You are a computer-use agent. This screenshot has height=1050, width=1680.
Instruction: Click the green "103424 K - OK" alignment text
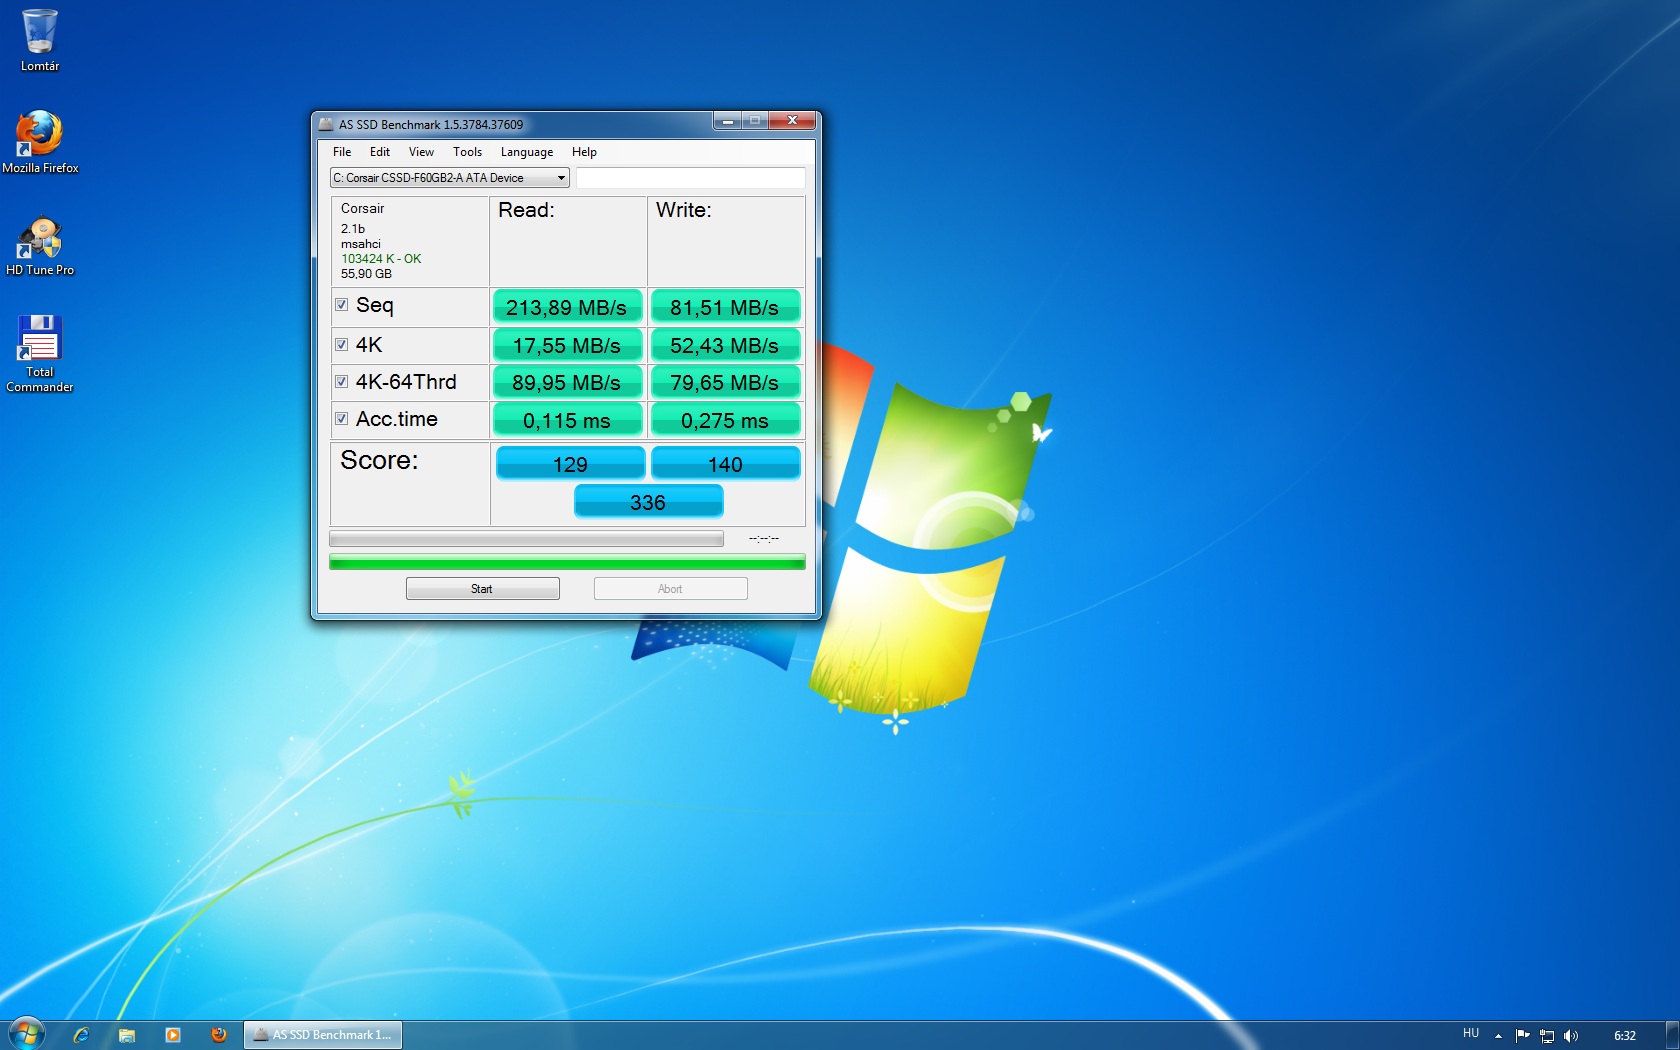pos(381,259)
